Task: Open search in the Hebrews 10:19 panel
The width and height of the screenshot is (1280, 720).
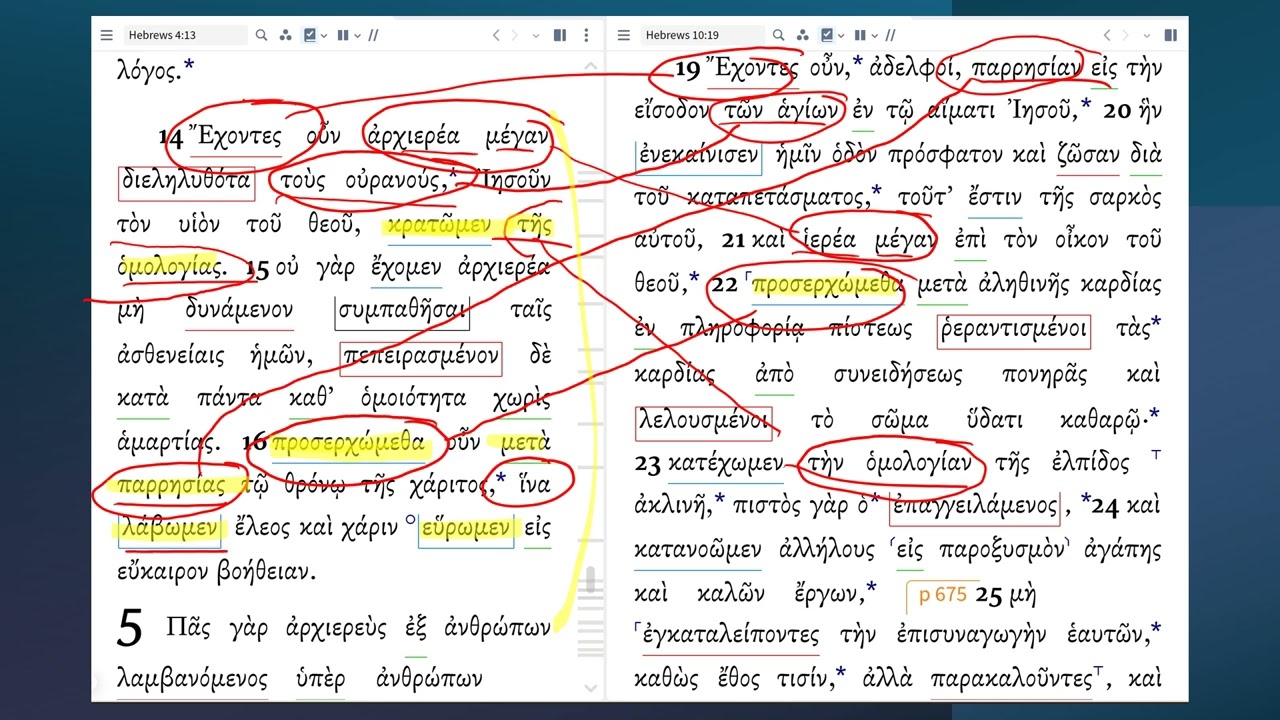Action: point(779,35)
